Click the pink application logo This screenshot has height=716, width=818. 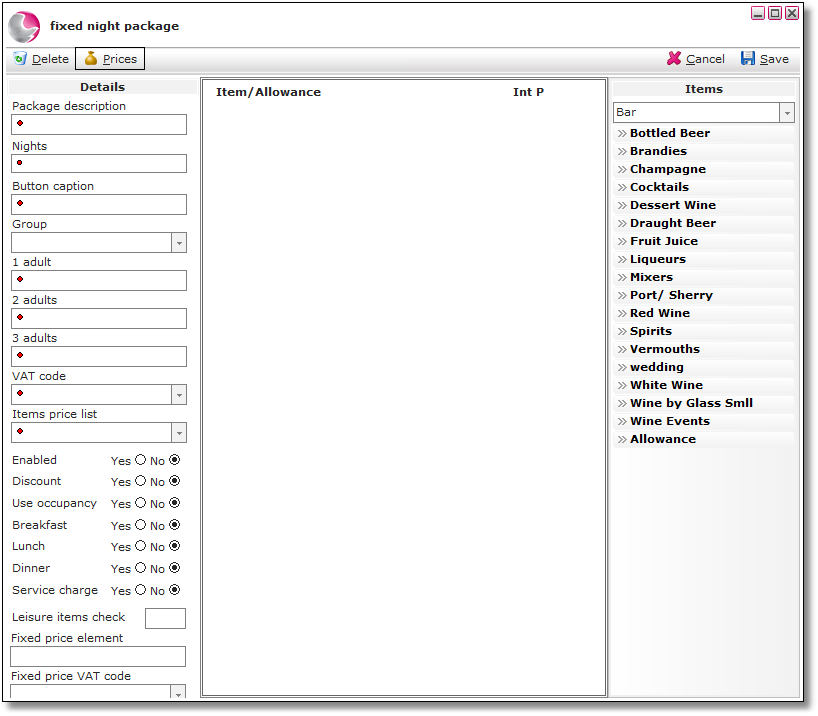(25, 27)
